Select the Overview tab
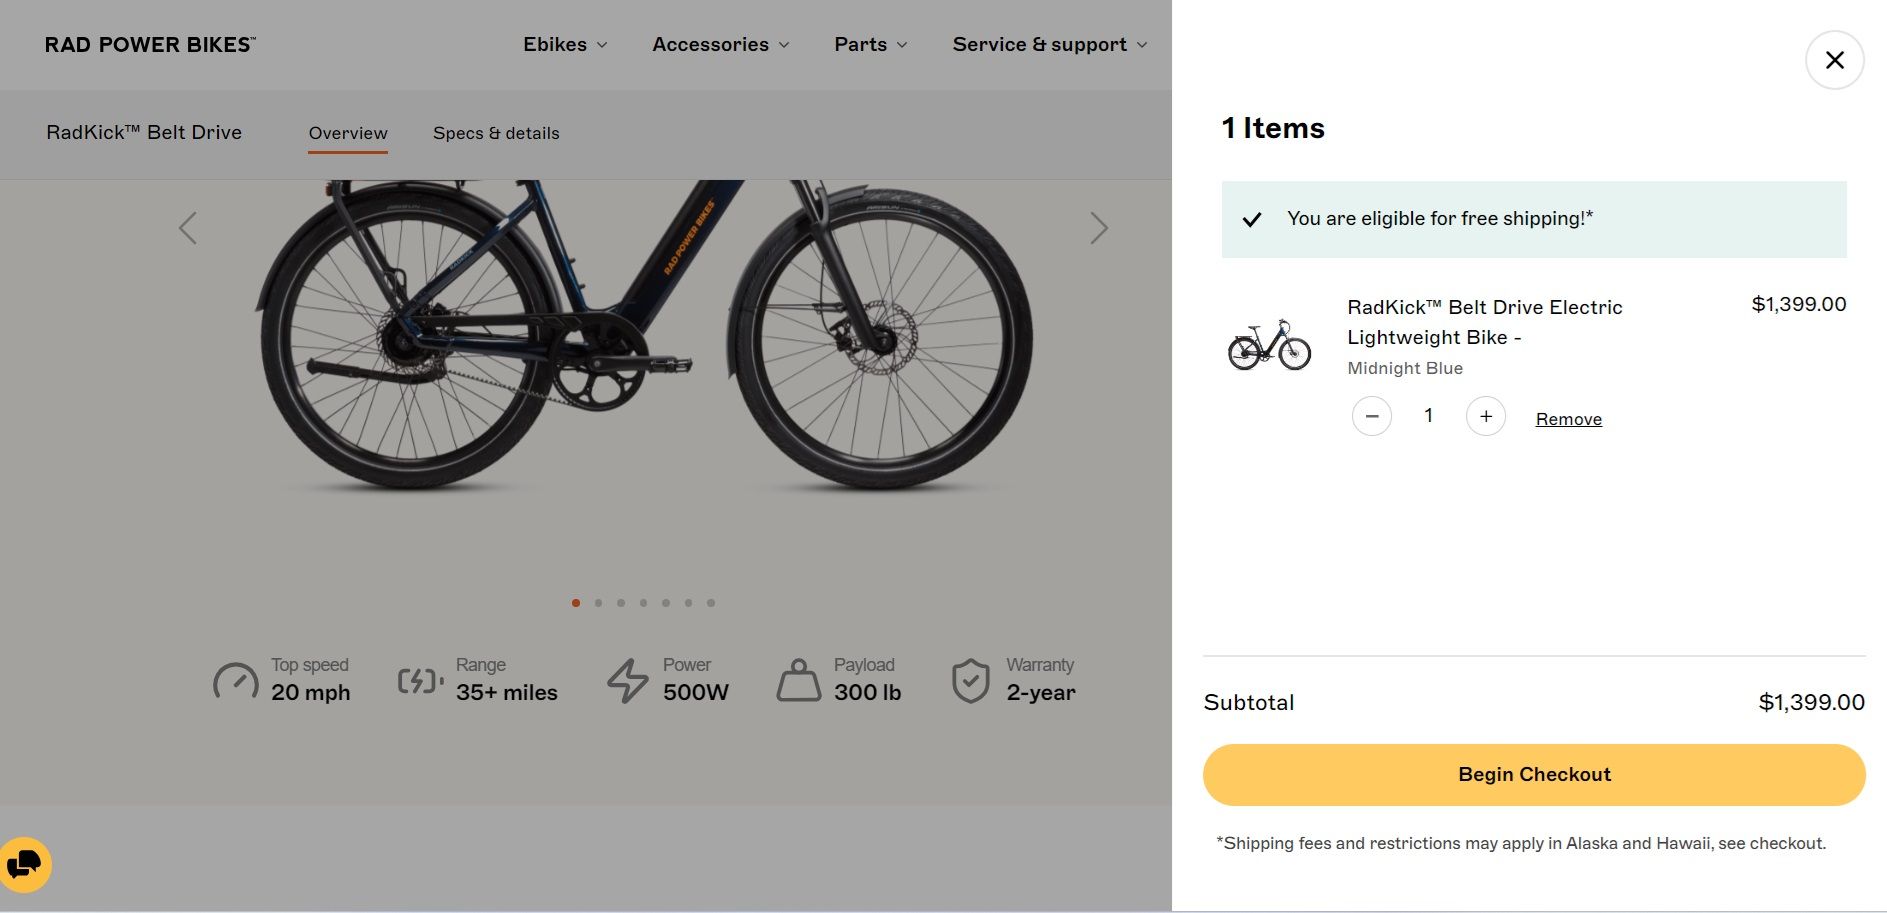 [x=348, y=133]
